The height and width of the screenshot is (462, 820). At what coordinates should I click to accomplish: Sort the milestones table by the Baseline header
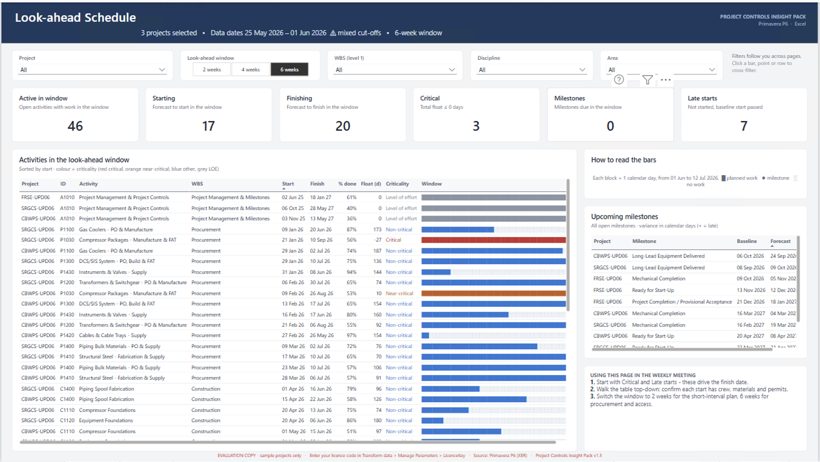click(747, 241)
